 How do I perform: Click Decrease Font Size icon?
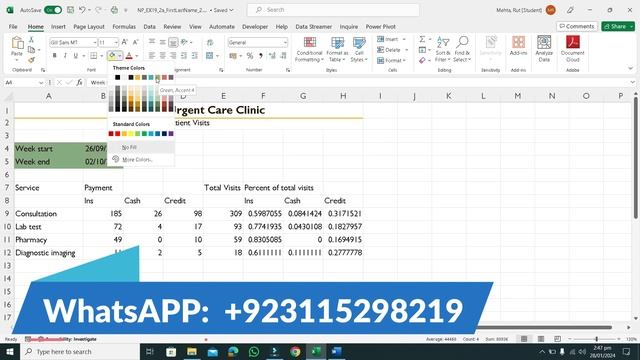[136, 42]
